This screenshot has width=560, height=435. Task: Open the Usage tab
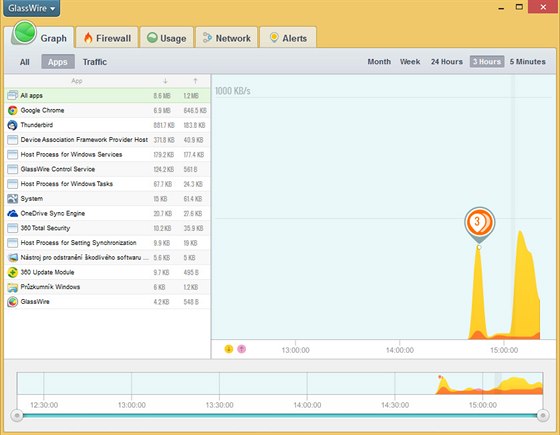(x=167, y=38)
